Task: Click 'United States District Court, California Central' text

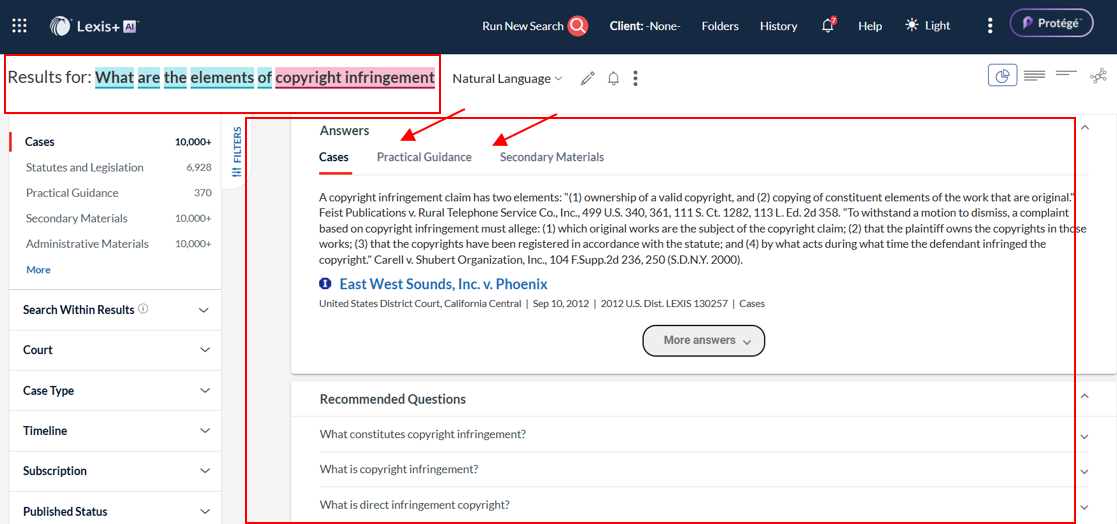Action: tap(420, 303)
